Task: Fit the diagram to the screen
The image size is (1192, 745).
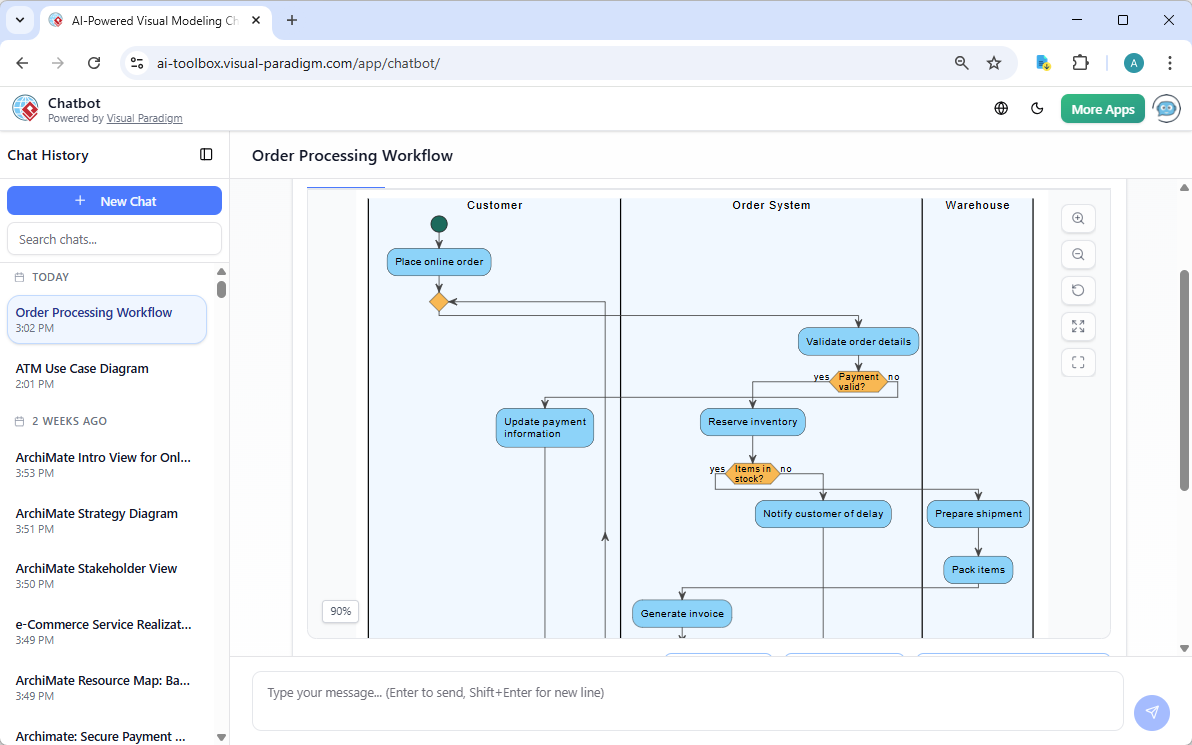Action: pyautogui.click(x=1078, y=326)
